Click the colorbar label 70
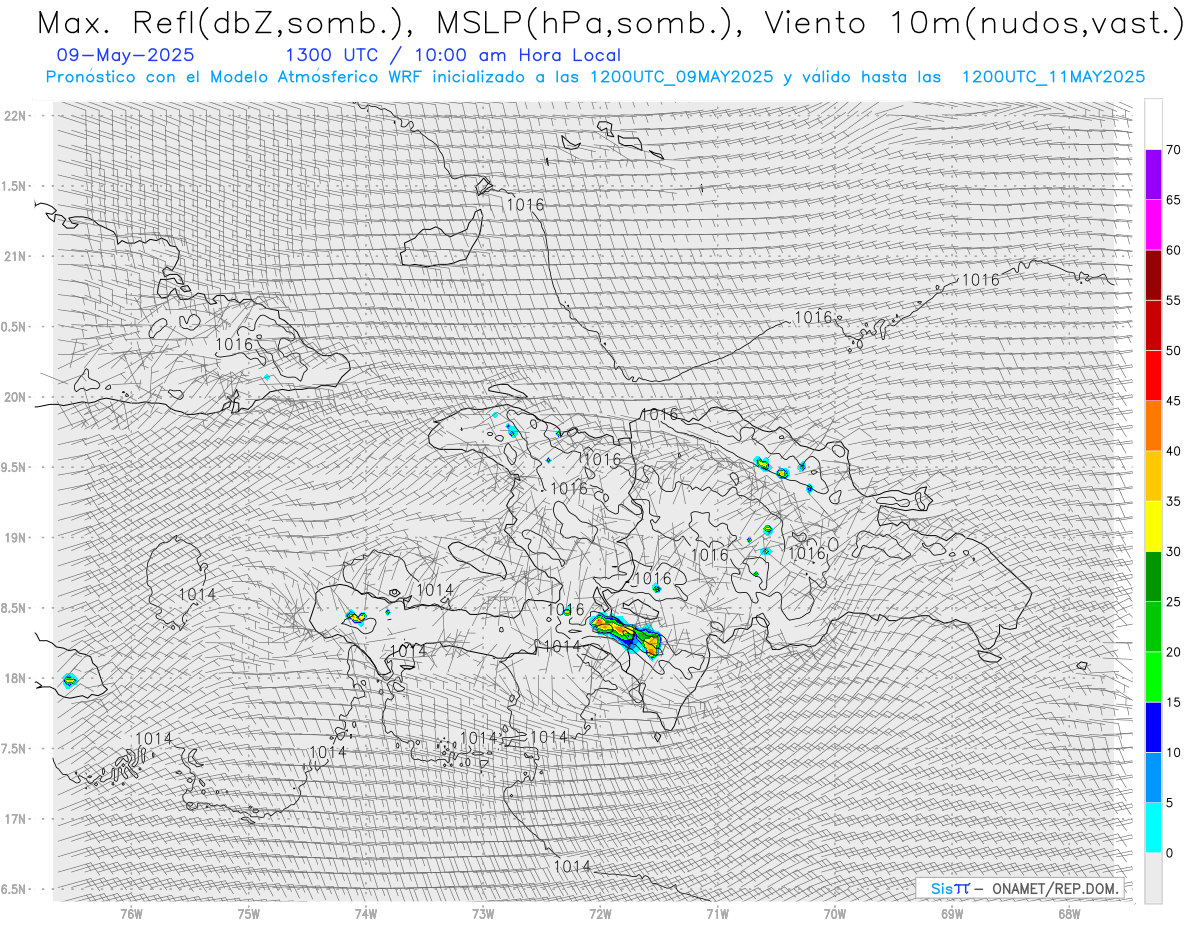The image size is (1200, 927). 1173,150
